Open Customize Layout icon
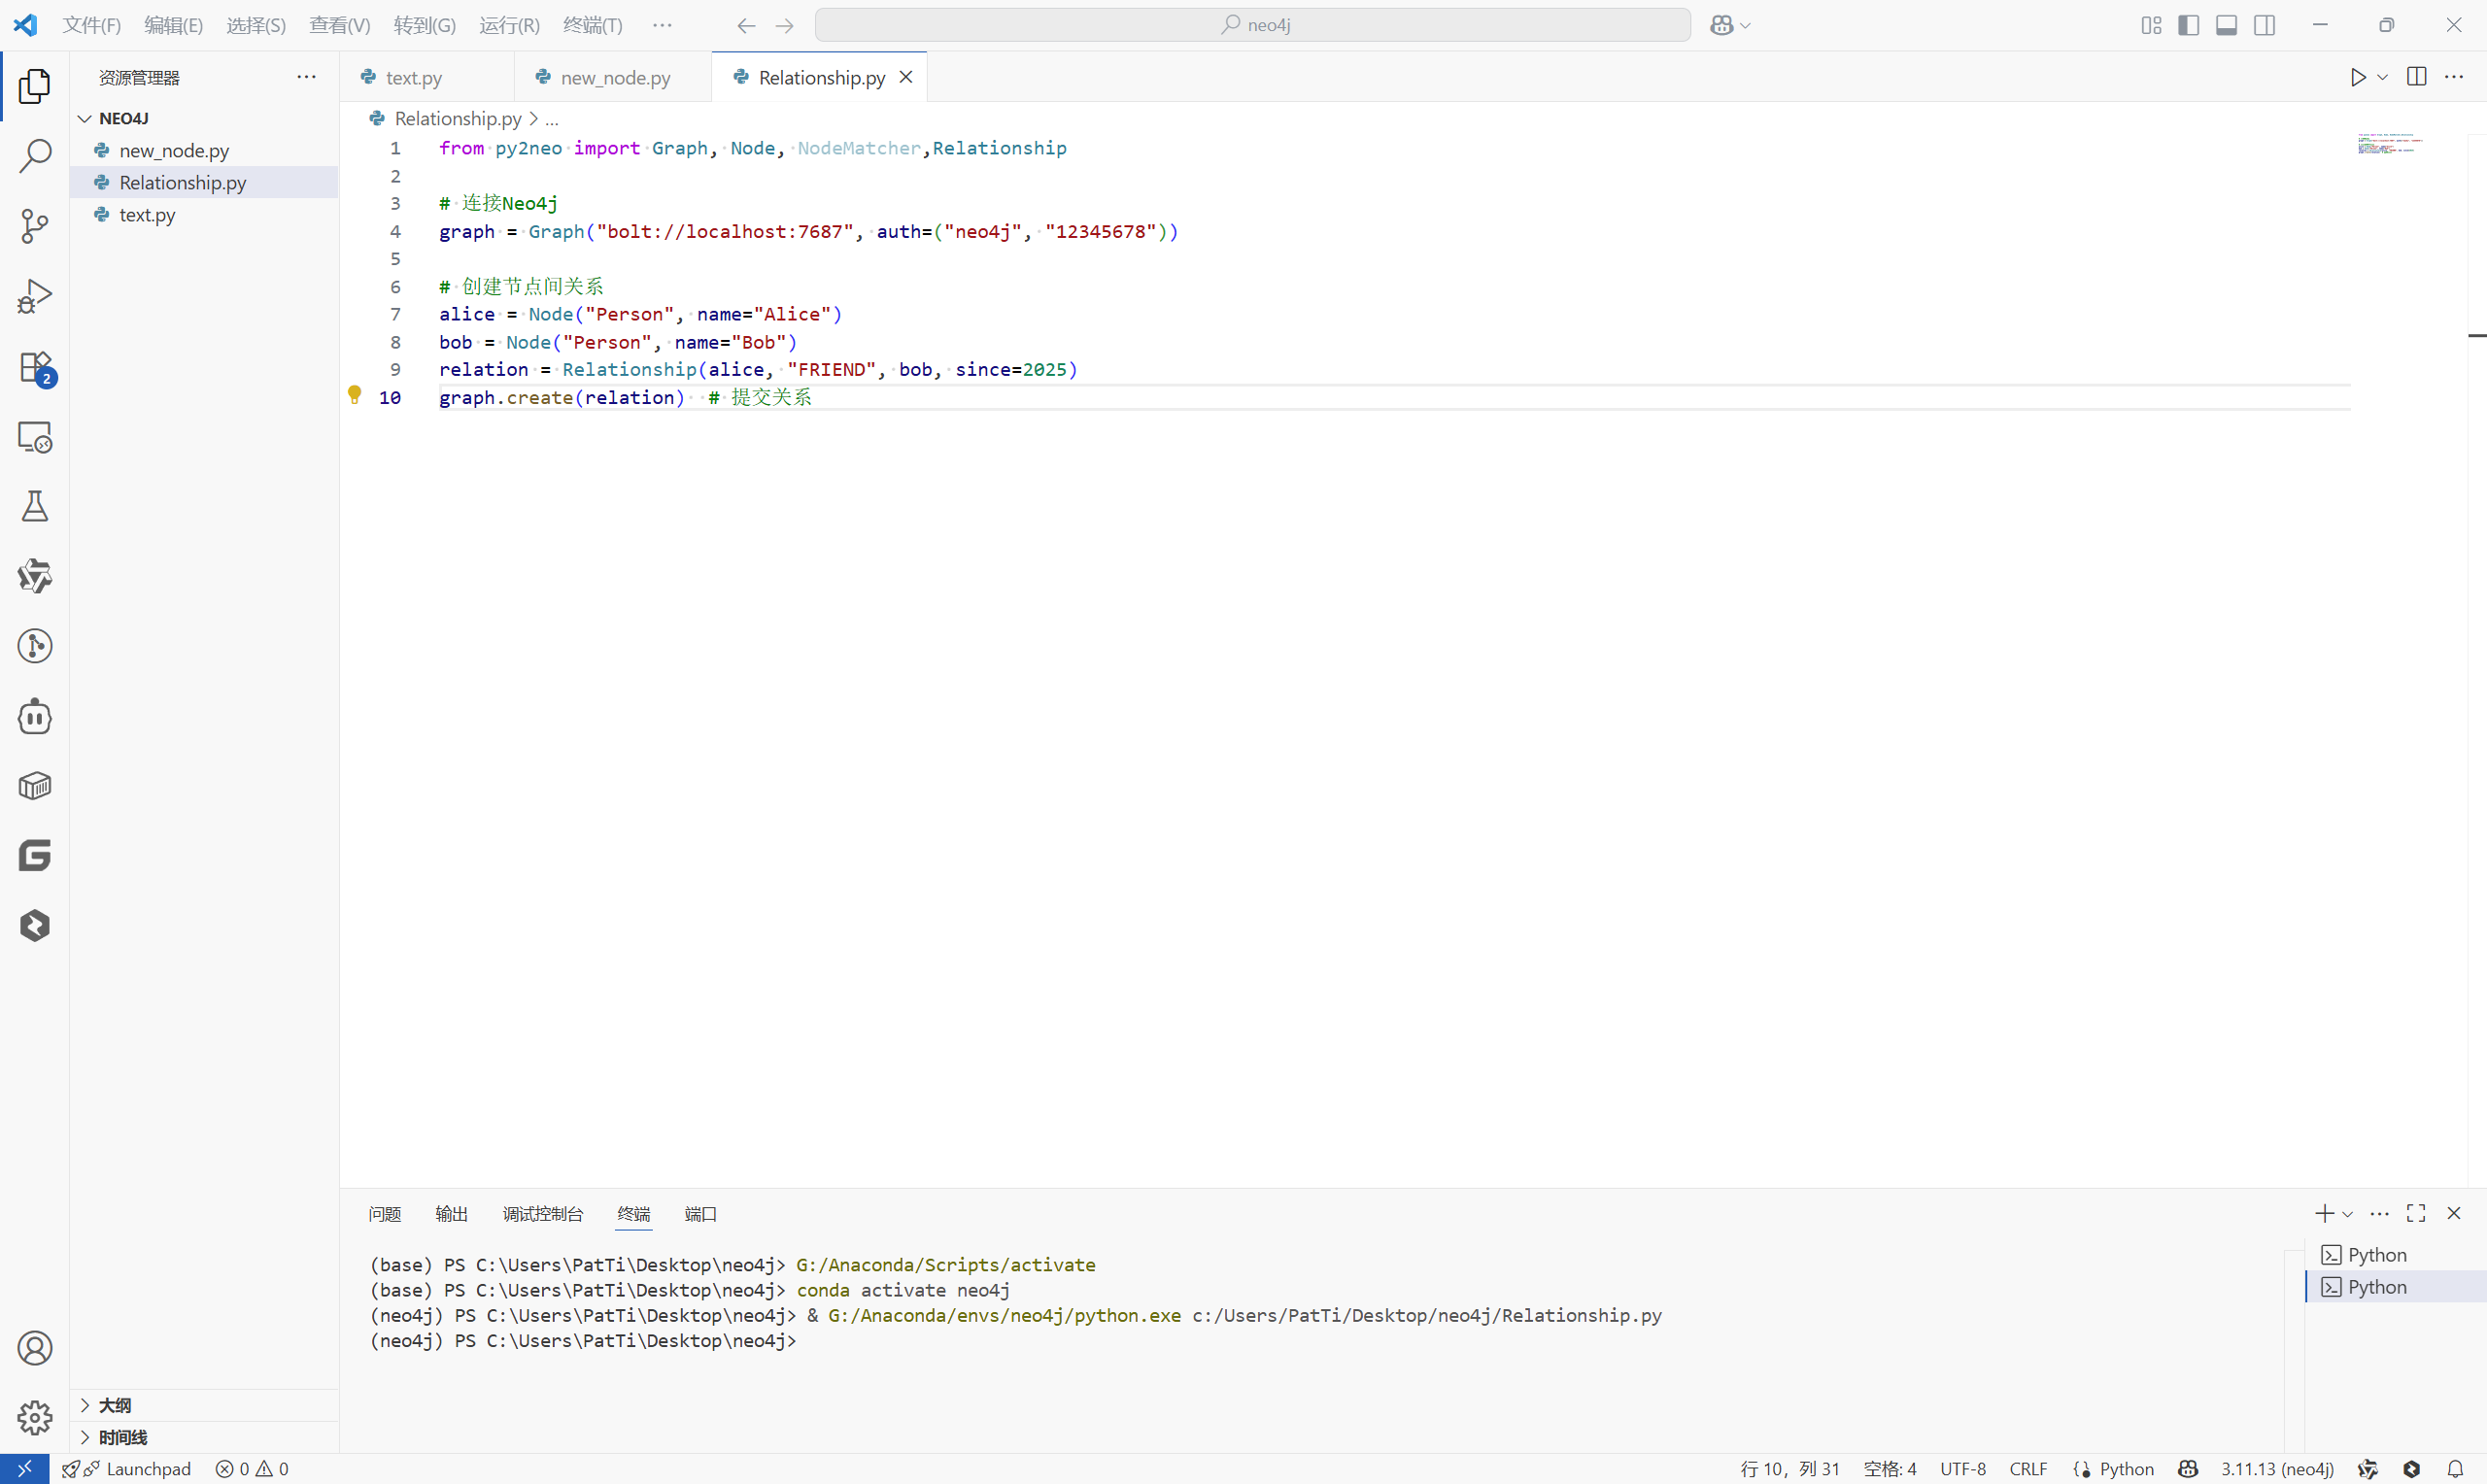Viewport: 2487px width, 1484px height. (x=2151, y=25)
